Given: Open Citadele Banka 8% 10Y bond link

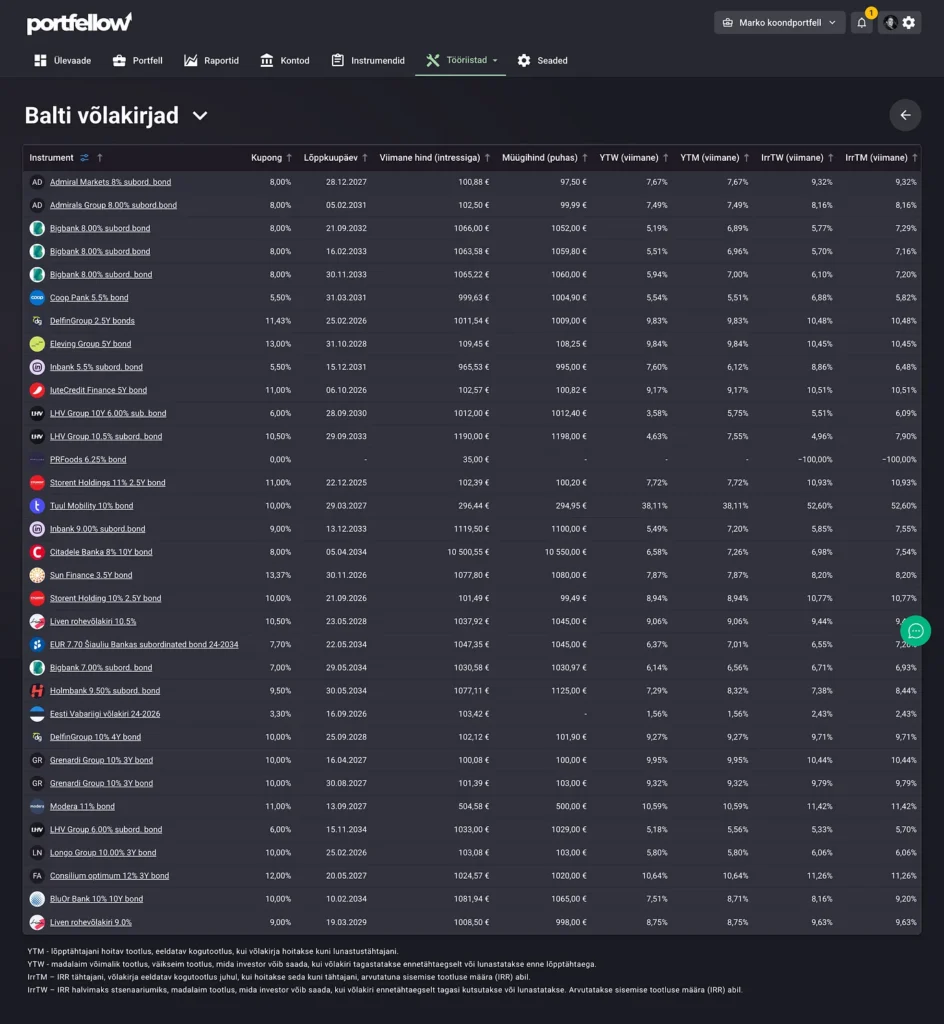Looking at the screenshot, I should point(101,552).
